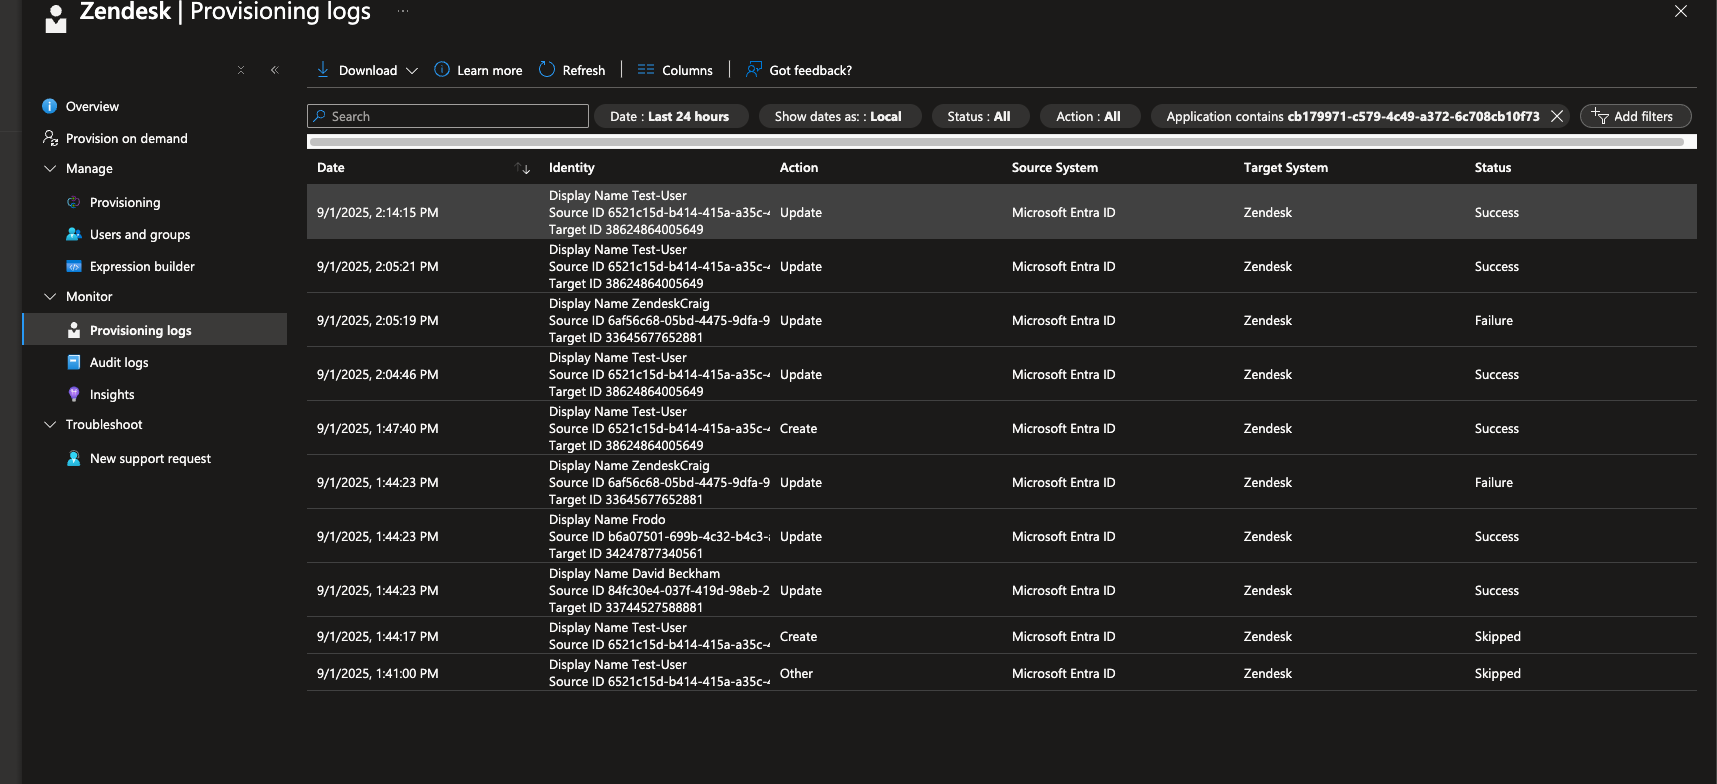Click the 1:44:17 PM Skipped status
Image resolution: width=1717 pixels, height=784 pixels.
[1498, 636]
